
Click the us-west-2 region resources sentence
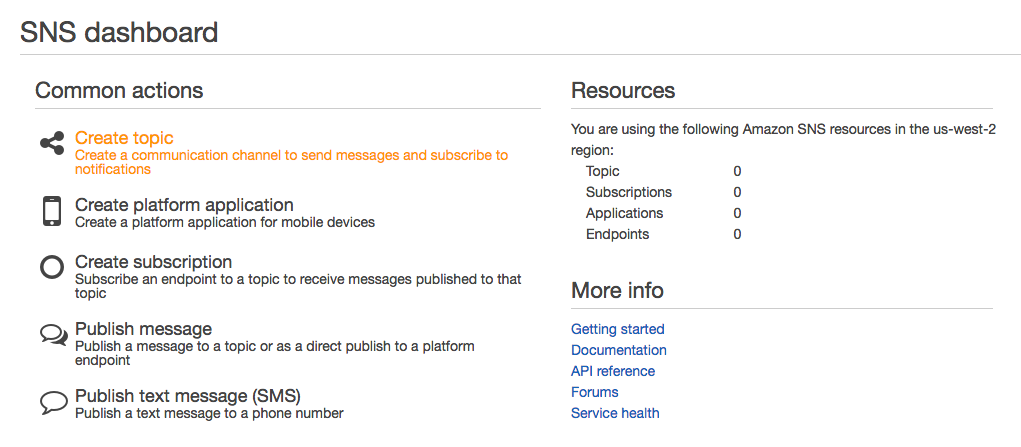pyautogui.click(x=783, y=139)
